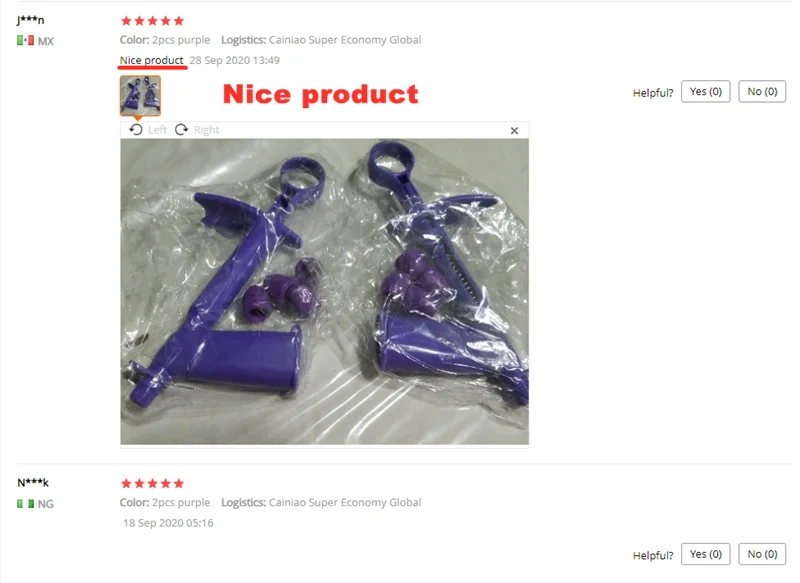Click the enlarged purple tool photo
Screen dimensions: 800x583
tap(324, 292)
